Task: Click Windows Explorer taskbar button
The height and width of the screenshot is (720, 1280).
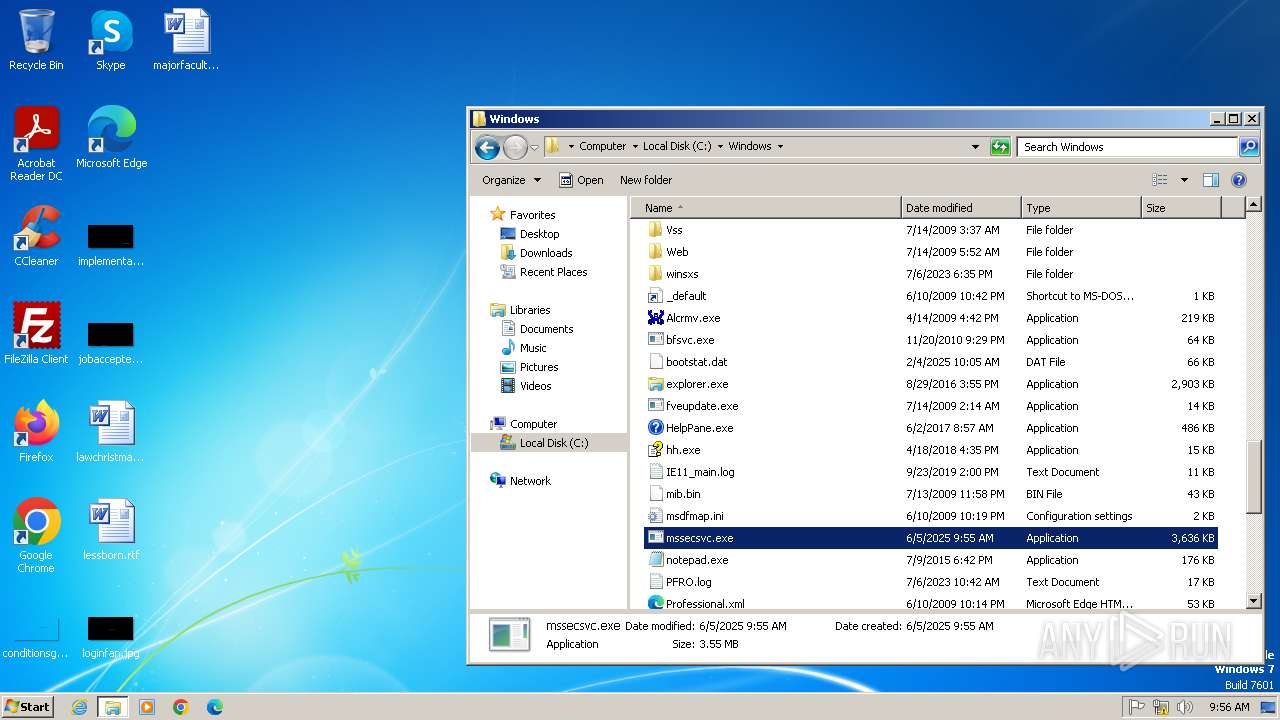Action: 113,707
